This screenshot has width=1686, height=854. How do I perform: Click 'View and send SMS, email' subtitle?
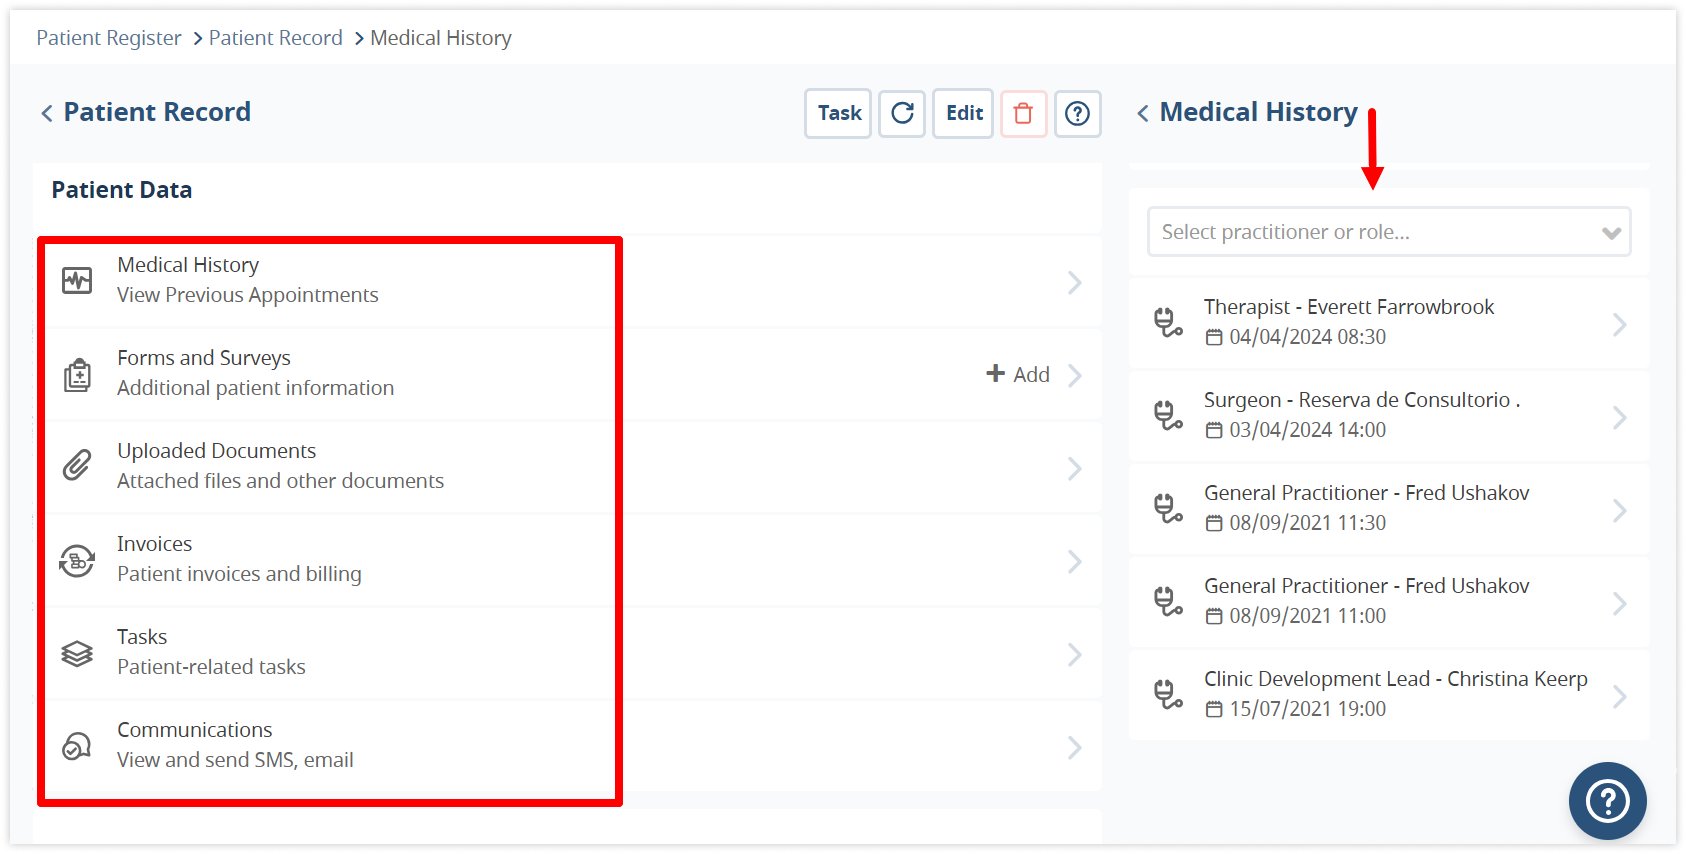(236, 760)
